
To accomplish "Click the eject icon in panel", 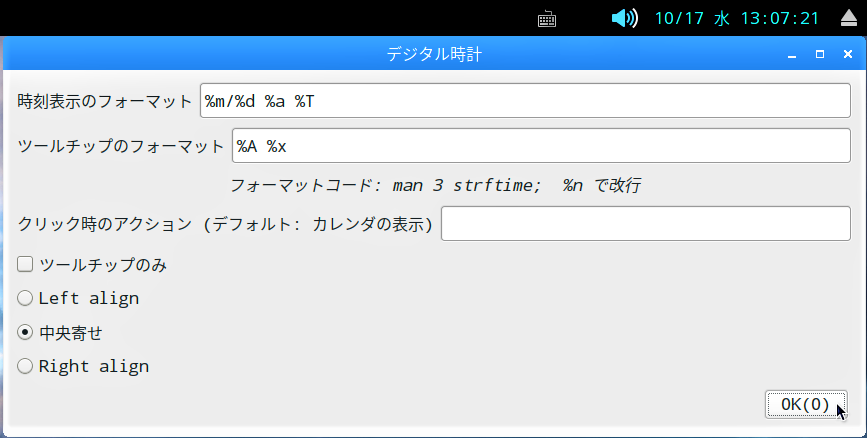I will 849,18.
